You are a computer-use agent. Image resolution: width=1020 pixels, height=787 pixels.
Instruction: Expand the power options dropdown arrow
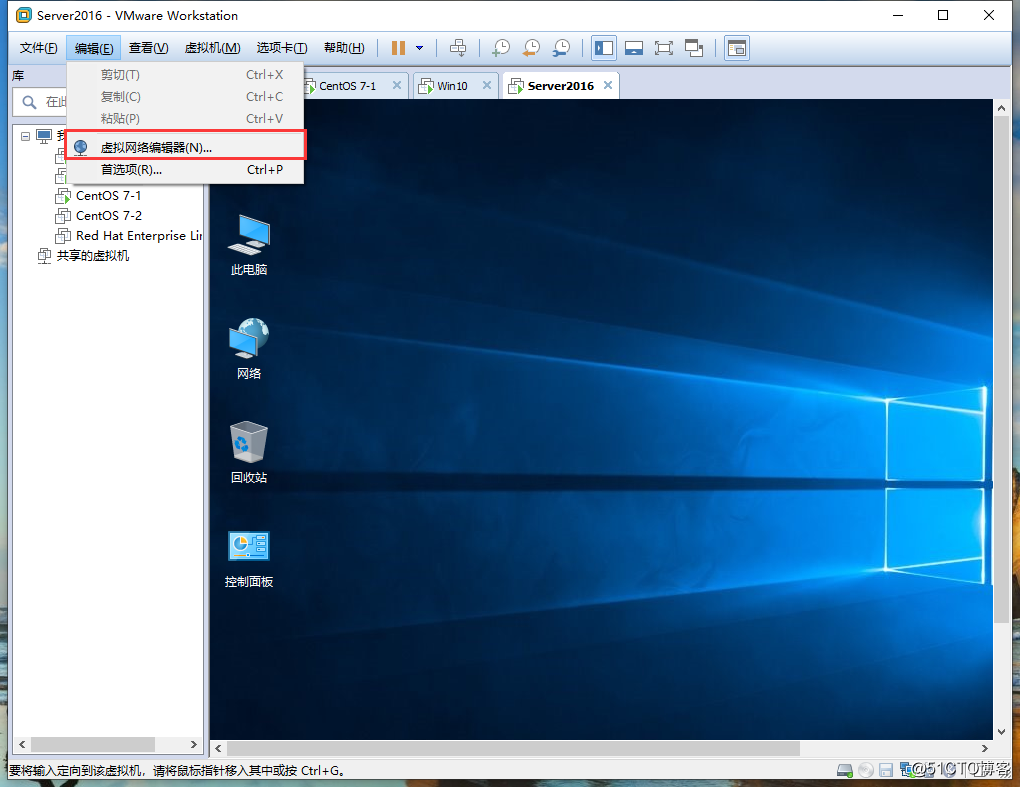point(420,48)
